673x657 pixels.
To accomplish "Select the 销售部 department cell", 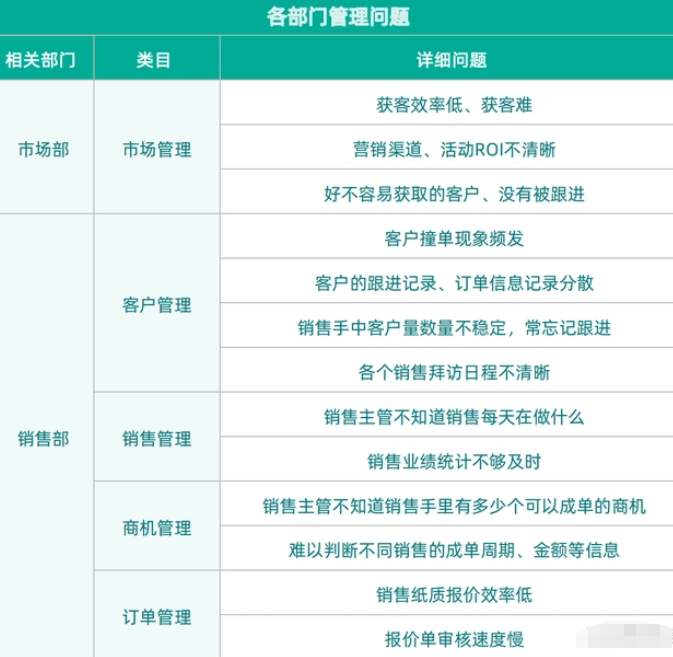I will click(x=44, y=438).
